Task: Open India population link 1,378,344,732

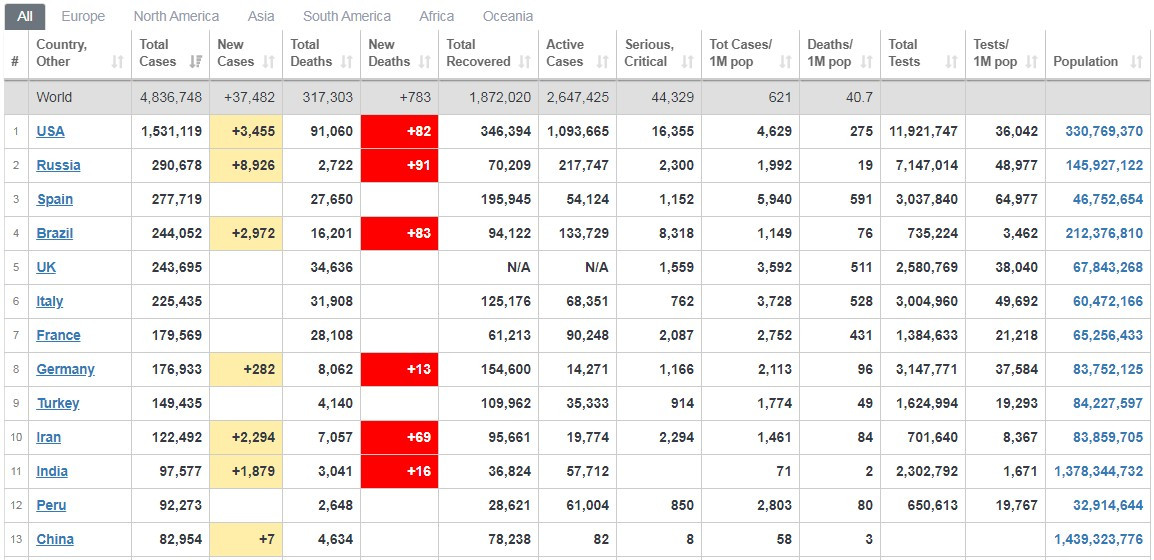Action: click(1099, 471)
